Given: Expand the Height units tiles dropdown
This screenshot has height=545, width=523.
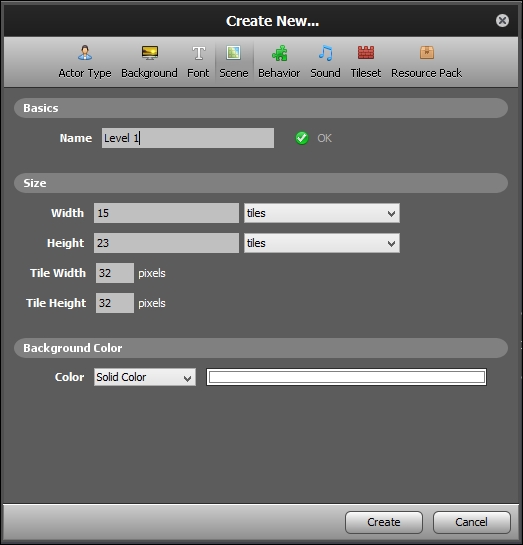Looking at the screenshot, I should 322,243.
